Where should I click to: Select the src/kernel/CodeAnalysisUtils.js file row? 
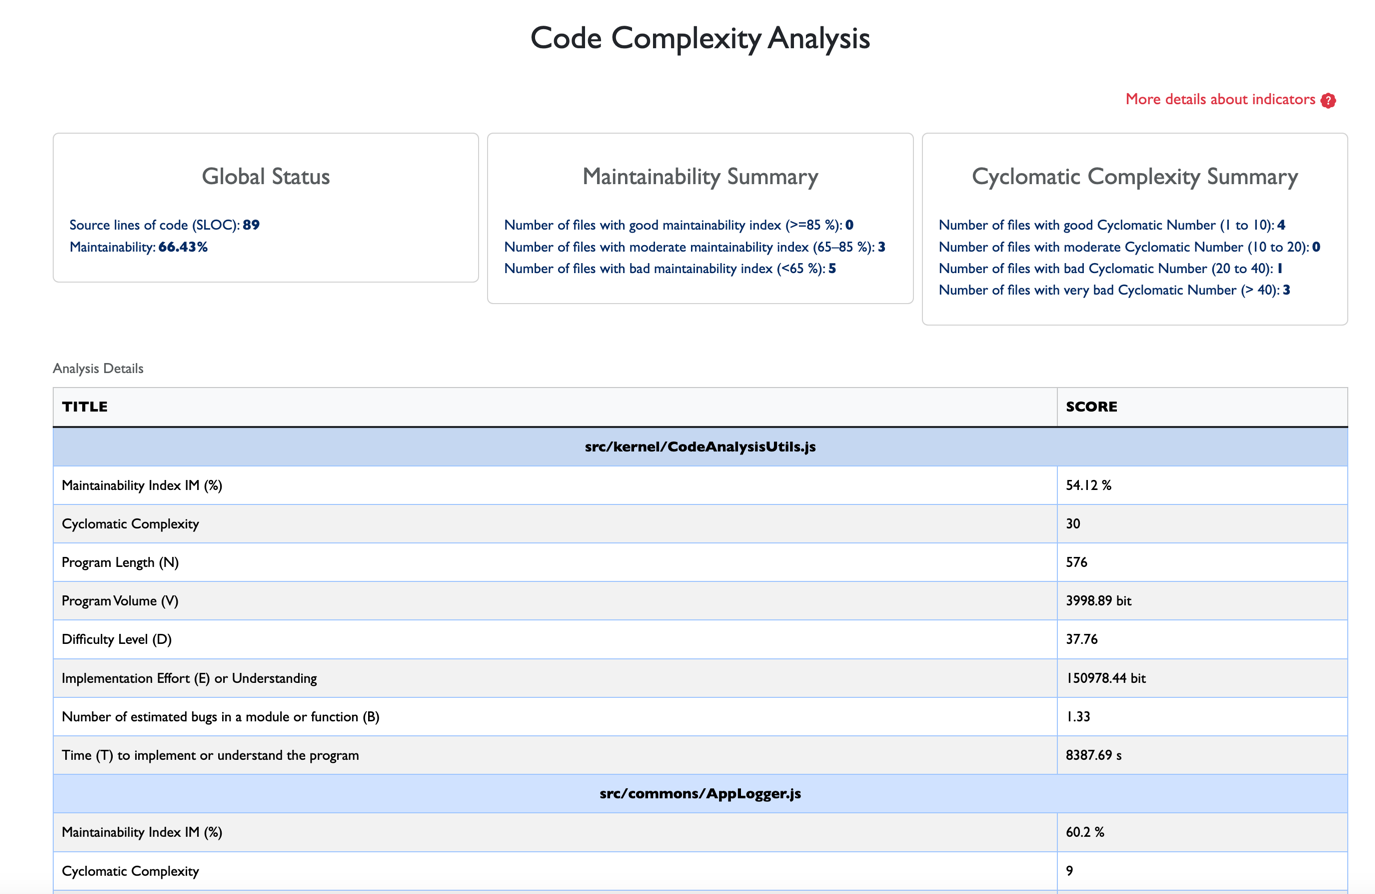point(700,447)
